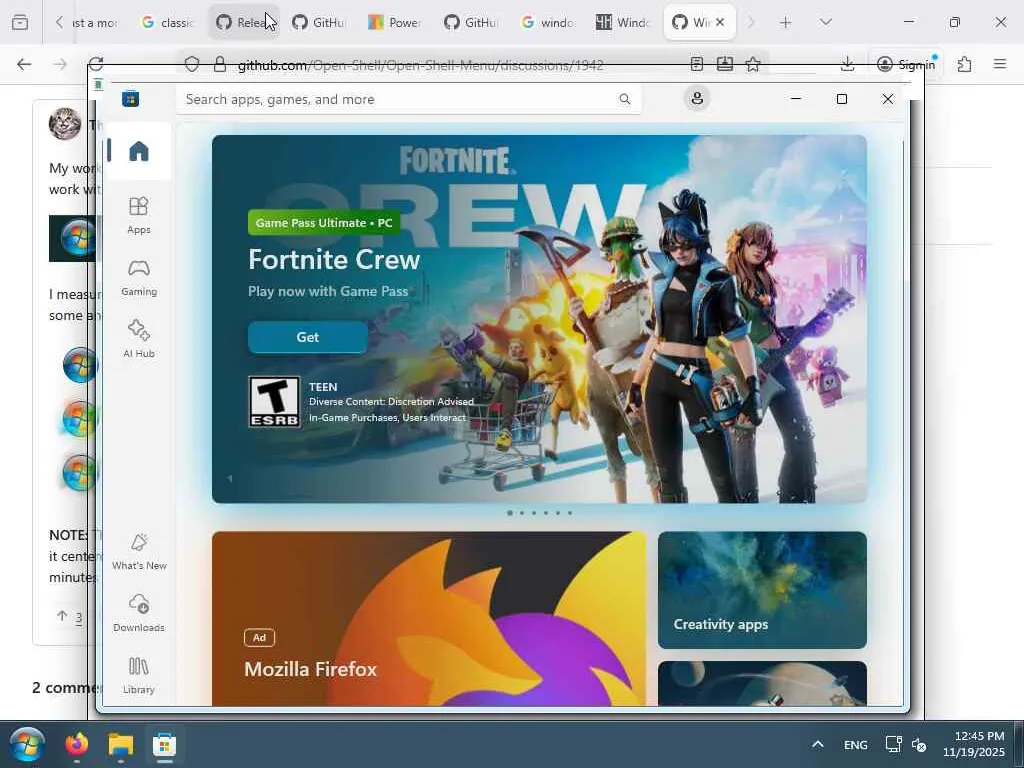Open the Creativity apps card
This screenshot has width=1024, height=768.
(762, 590)
